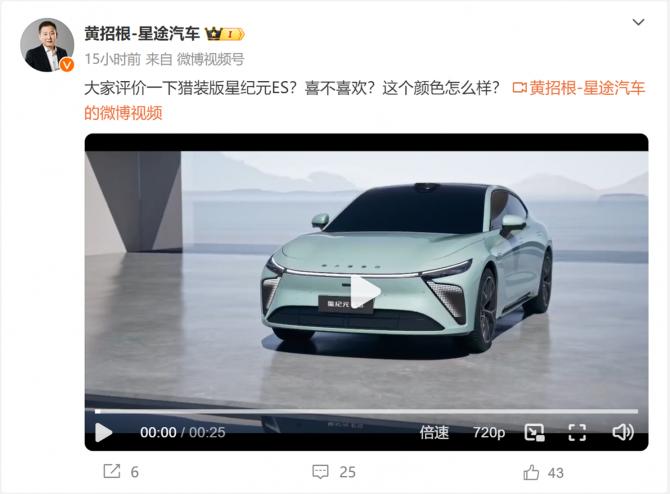The image size is (670, 494).
Task: Open 黄招根-星途汽车 username profile link
Action: (142, 34)
